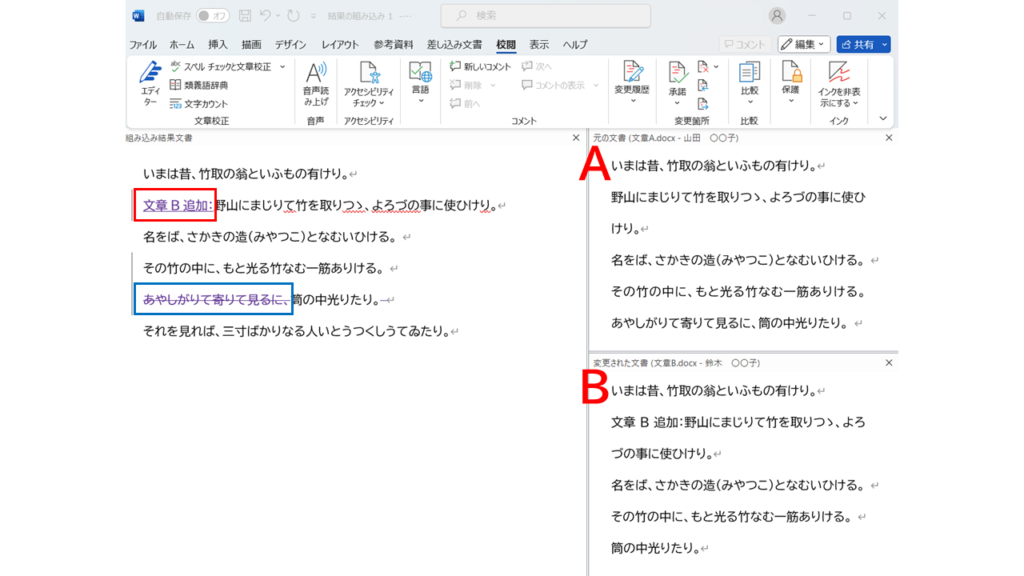Add a new comment (新しいコメント)

click(480, 67)
